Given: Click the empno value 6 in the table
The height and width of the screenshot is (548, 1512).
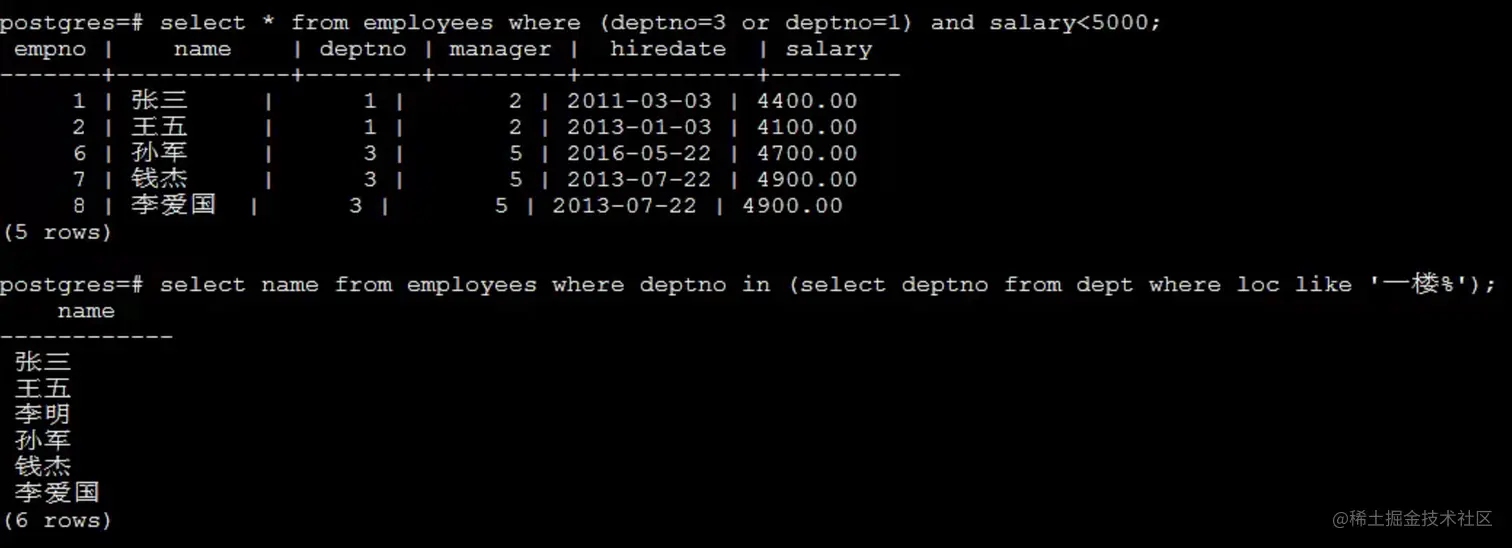Looking at the screenshot, I should click(x=79, y=153).
